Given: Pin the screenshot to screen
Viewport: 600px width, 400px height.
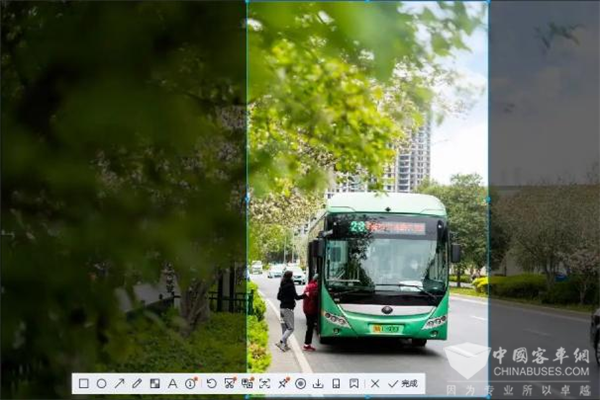Looking at the screenshot, I should (x=283, y=383).
